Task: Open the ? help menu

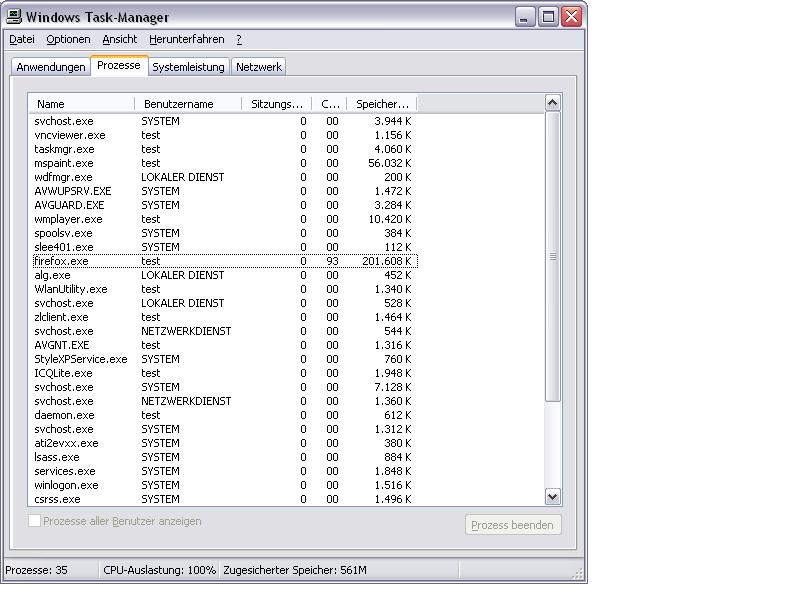Action: [x=239, y=39]
